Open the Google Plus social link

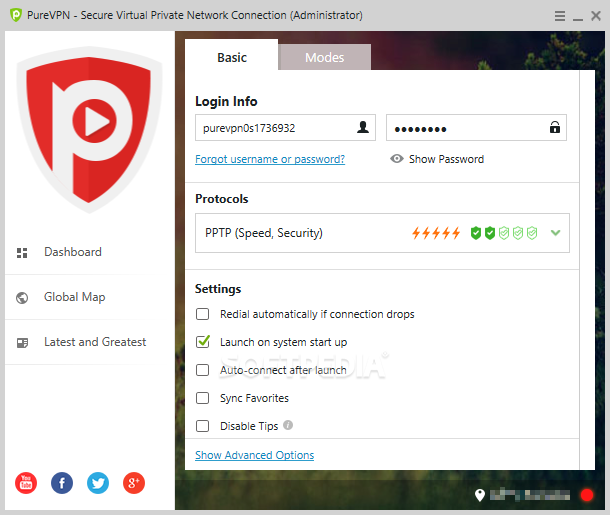click(x=134, y=483)
